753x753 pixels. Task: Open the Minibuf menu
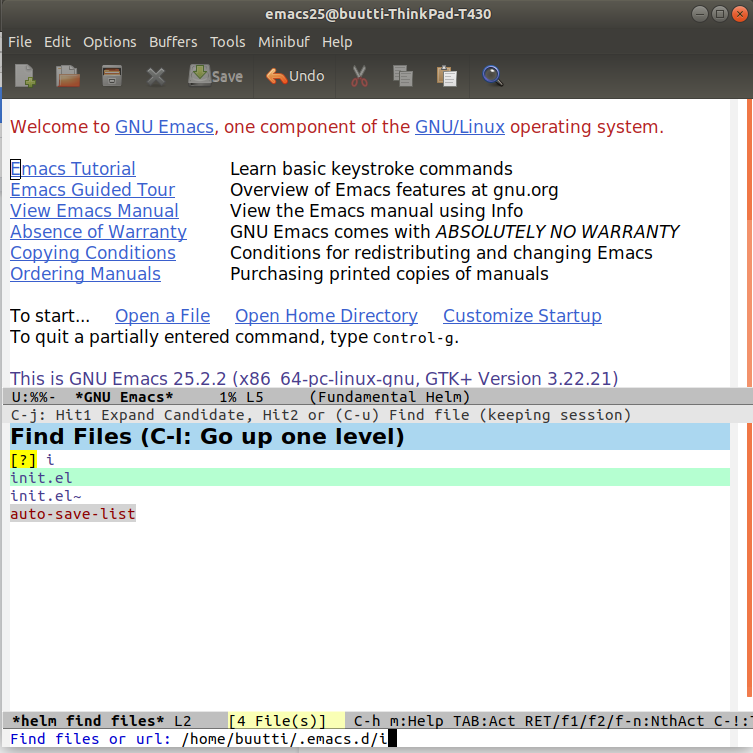284,42
